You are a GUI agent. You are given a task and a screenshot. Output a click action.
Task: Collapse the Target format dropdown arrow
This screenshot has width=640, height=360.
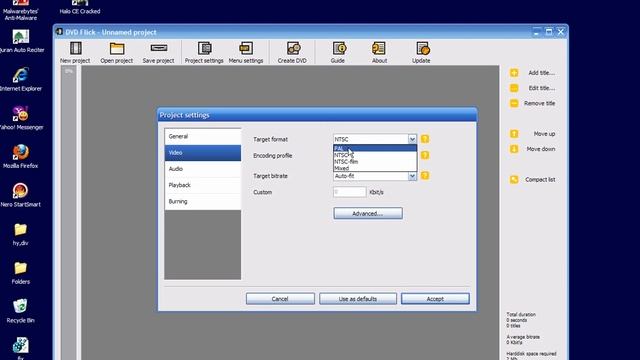point(412,139)
